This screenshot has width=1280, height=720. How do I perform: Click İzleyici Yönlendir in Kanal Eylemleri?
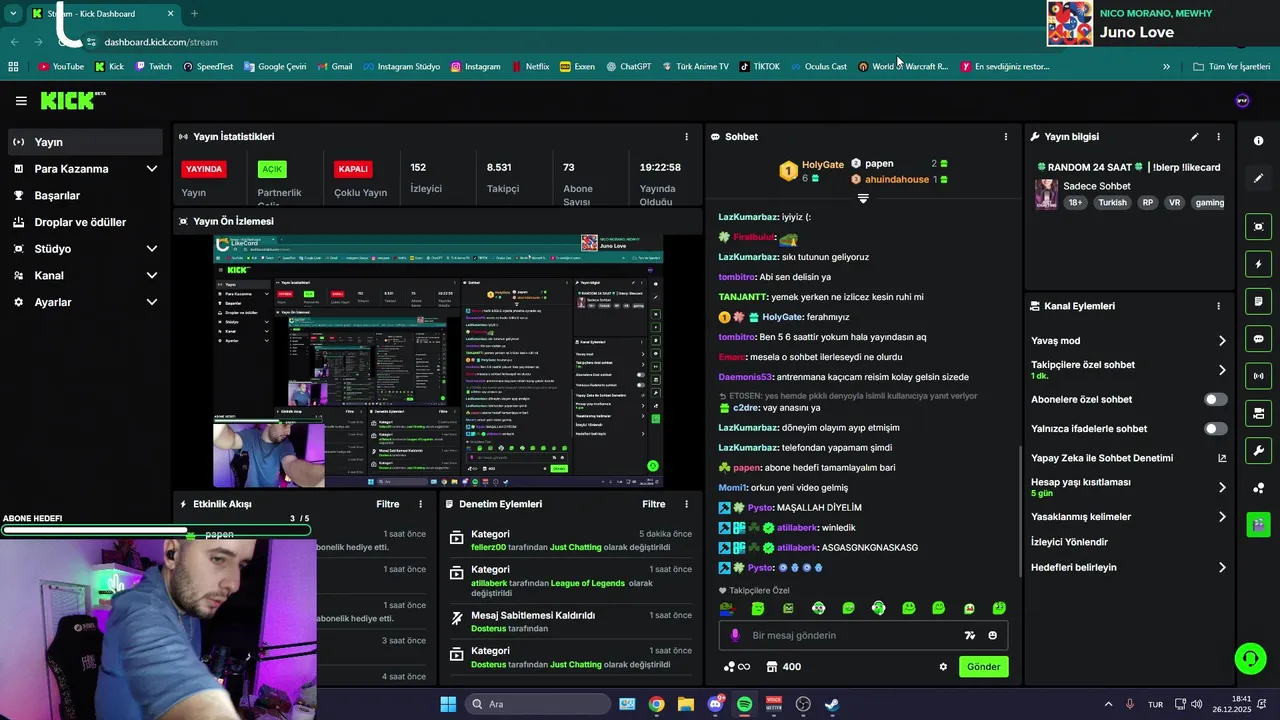[1069, 542]
